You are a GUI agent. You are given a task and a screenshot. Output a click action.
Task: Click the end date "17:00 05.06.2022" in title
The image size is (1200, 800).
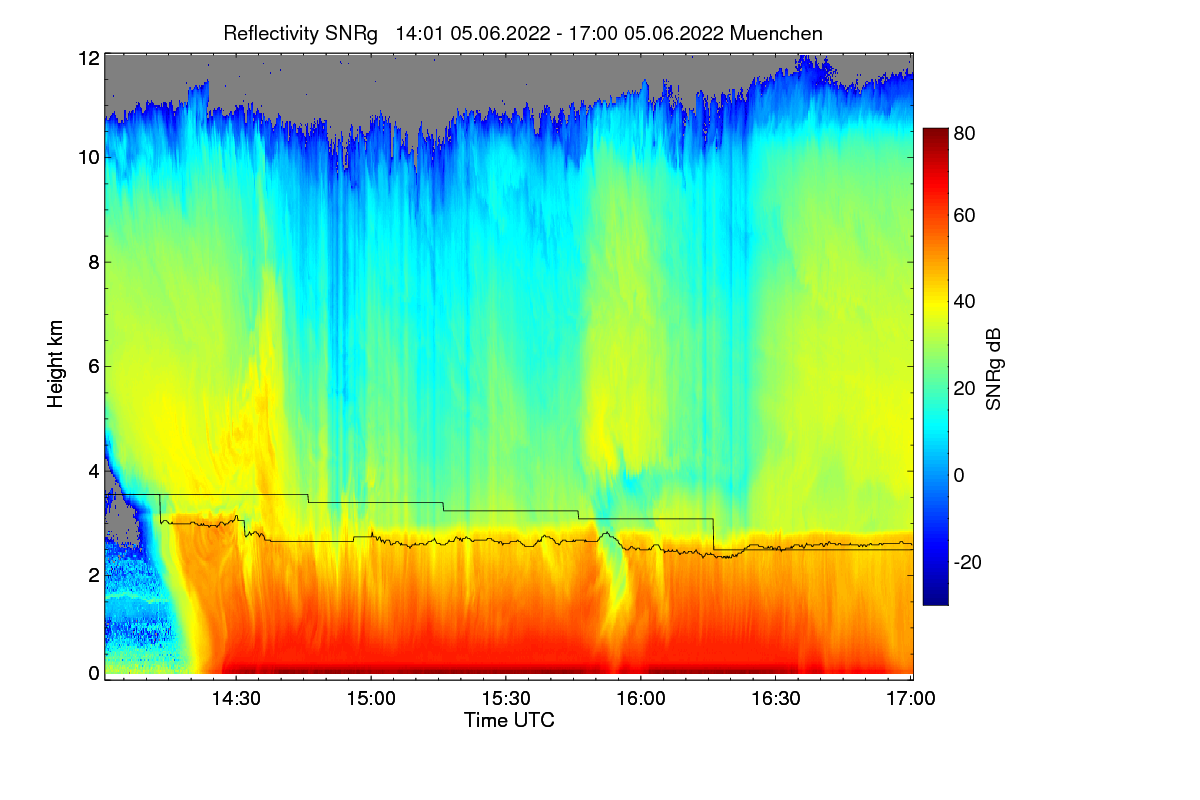647,33
